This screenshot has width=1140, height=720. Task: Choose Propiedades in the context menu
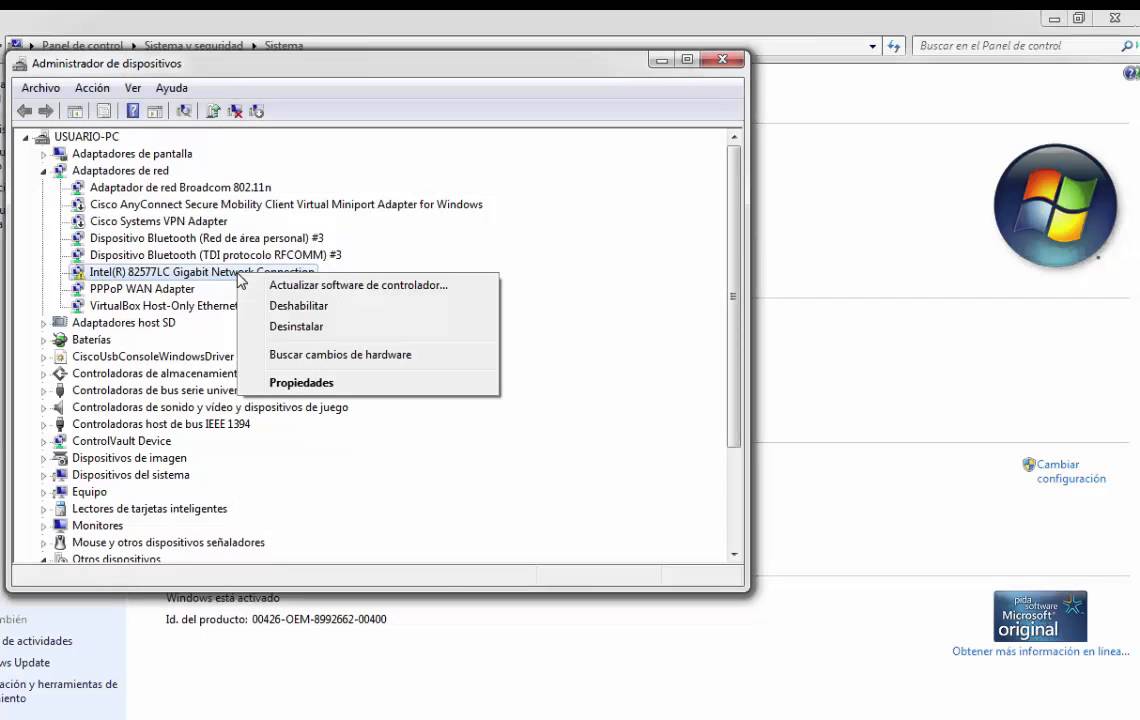pyautogui.click(x=369, y=383)
